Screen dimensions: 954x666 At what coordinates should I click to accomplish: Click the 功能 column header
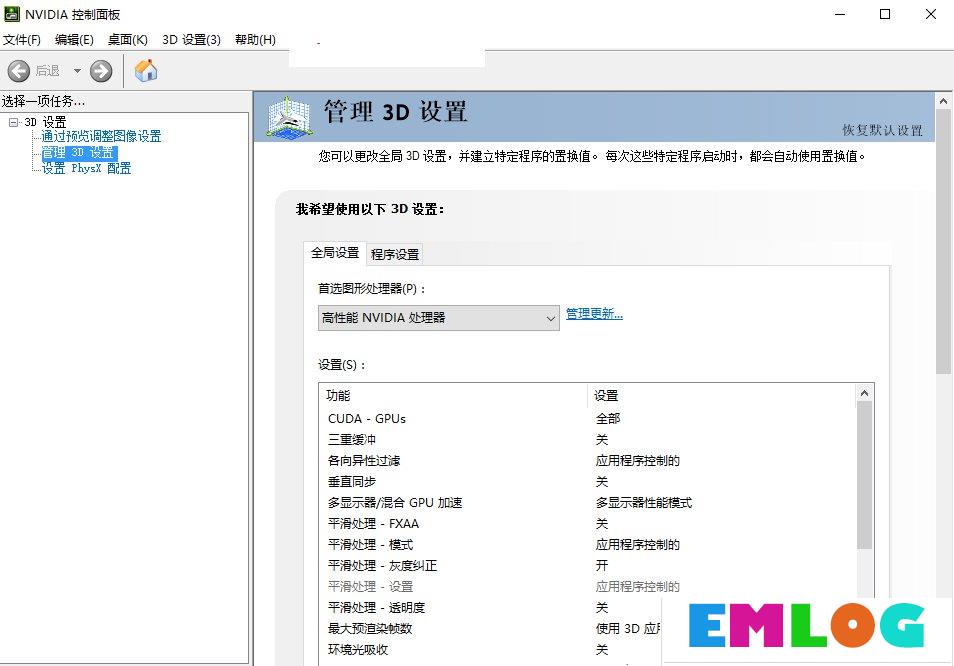click(x=453, y=395)
